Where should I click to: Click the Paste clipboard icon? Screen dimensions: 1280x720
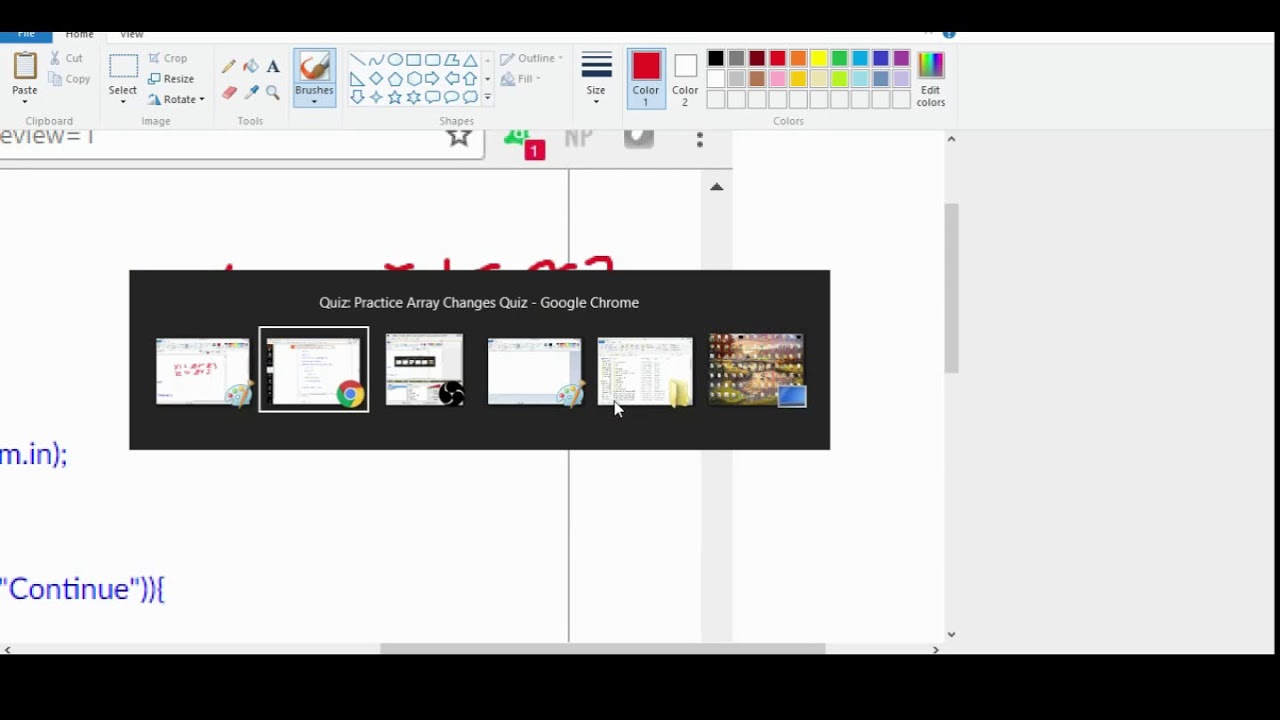(25, 66)
